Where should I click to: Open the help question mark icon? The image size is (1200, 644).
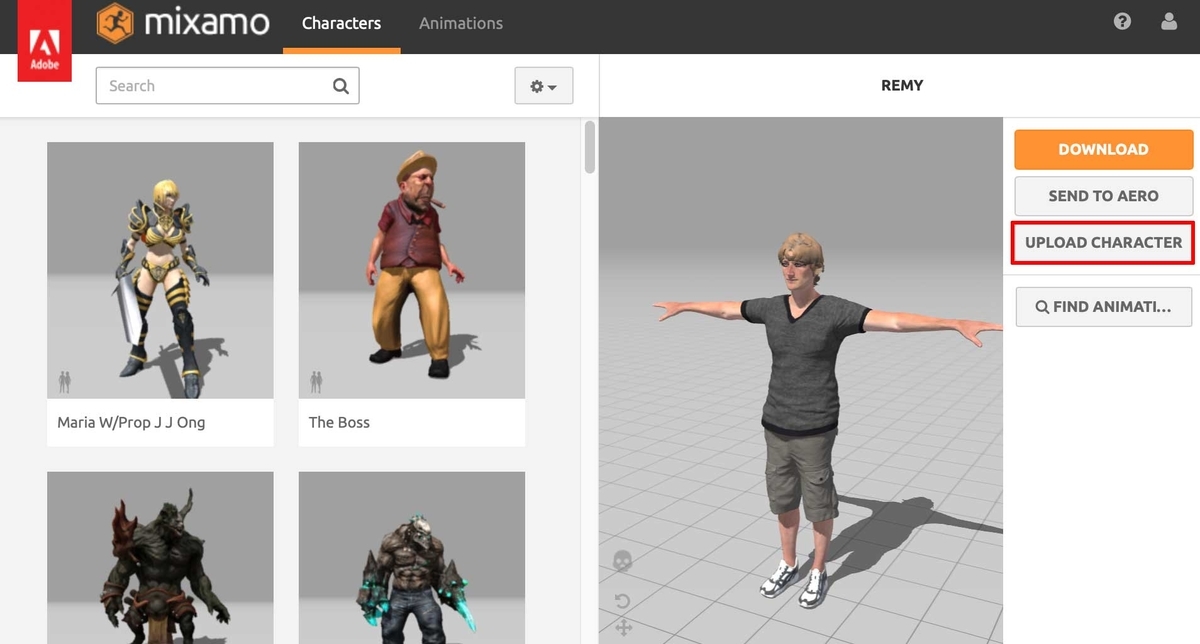point(1122,21)
